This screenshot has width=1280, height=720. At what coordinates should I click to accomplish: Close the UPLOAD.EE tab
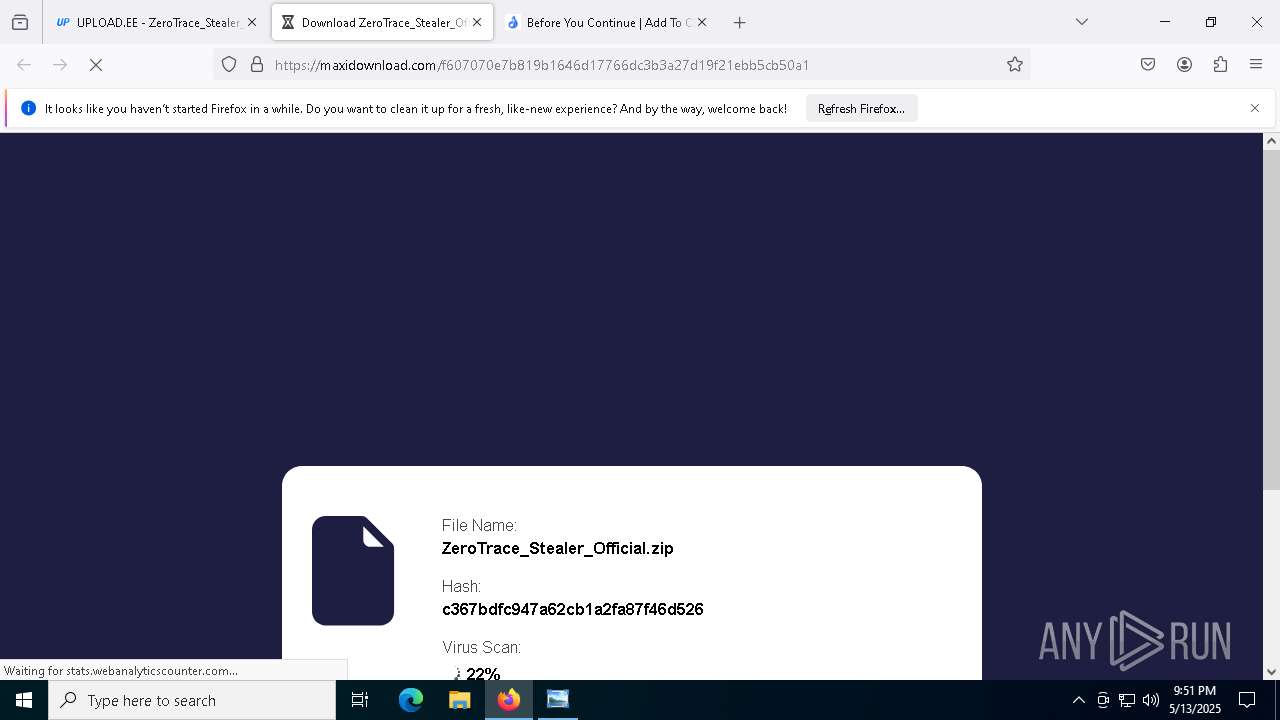pos(252,22)
